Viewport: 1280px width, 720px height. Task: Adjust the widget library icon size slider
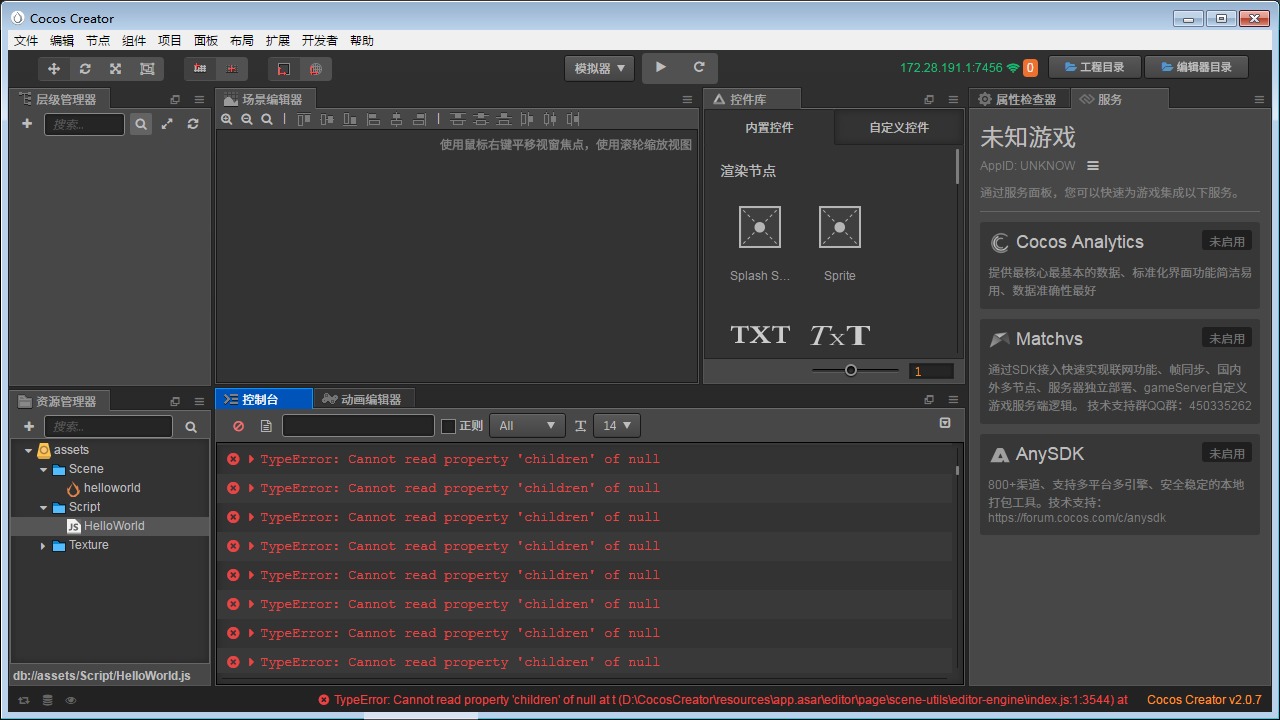point(855,370)
